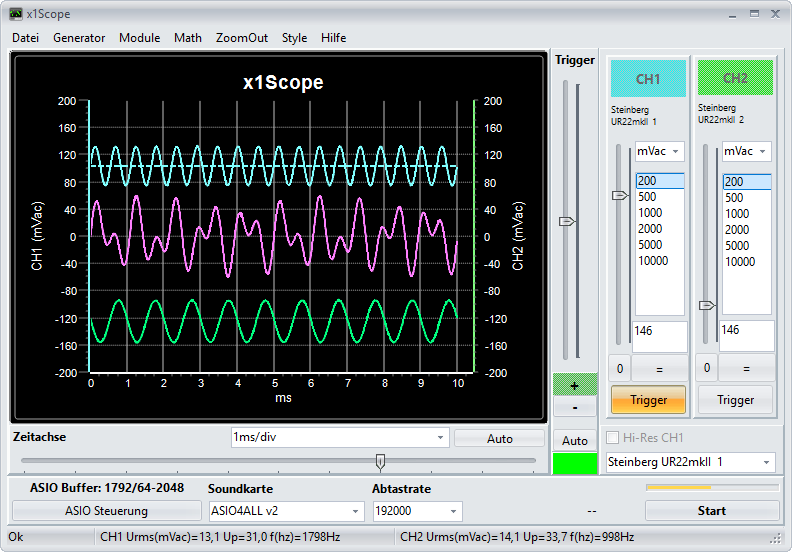Click CH1 equals button

[x=660, y=368]
